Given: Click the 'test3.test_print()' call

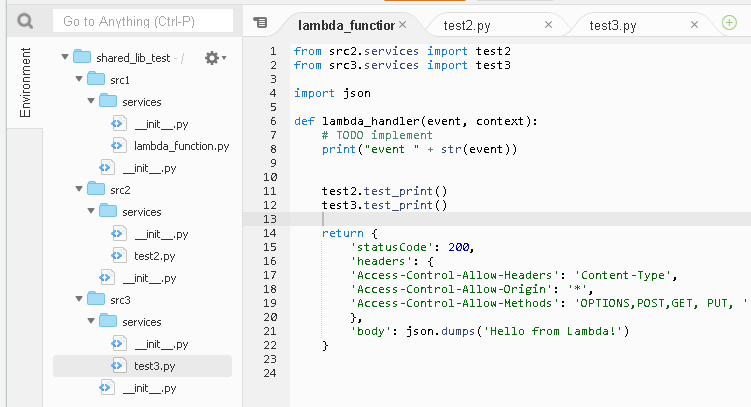Looking at the screenshot, I should [x=385, y=205].
